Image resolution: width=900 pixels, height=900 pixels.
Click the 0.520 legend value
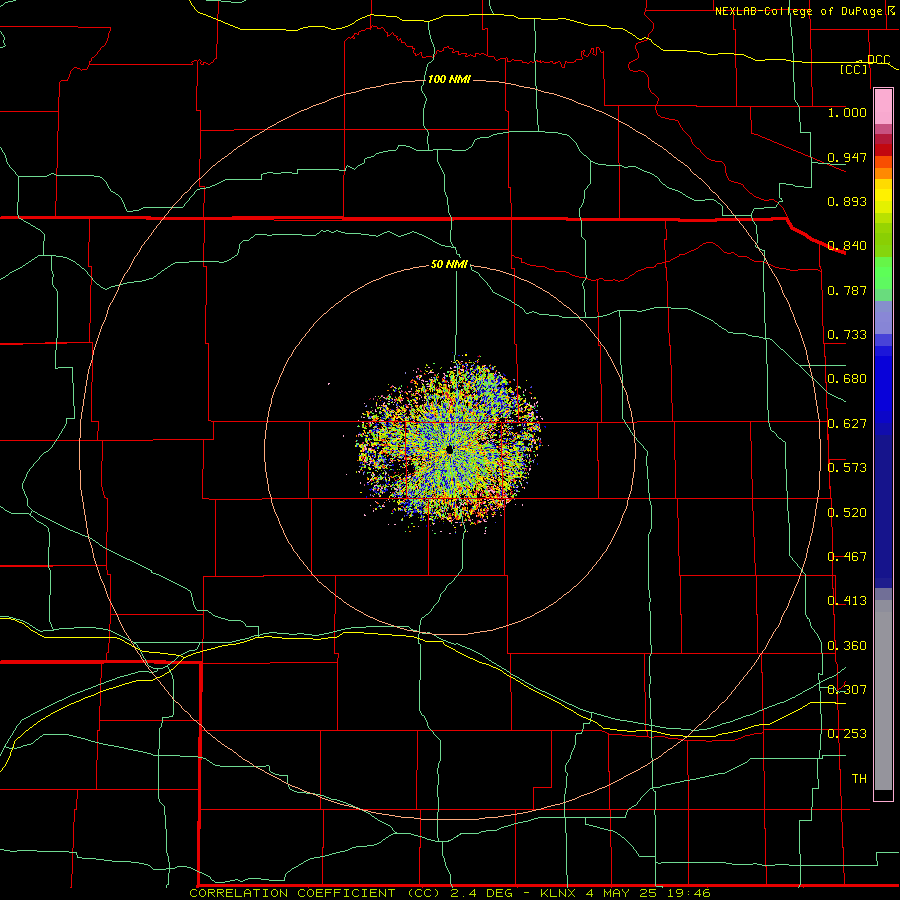pos(847,513)
